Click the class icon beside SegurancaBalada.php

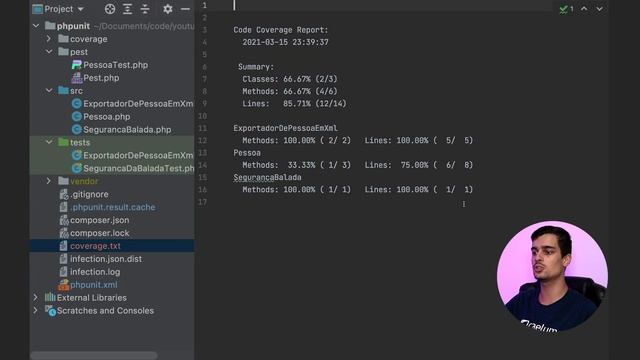(x=76, y=130)
